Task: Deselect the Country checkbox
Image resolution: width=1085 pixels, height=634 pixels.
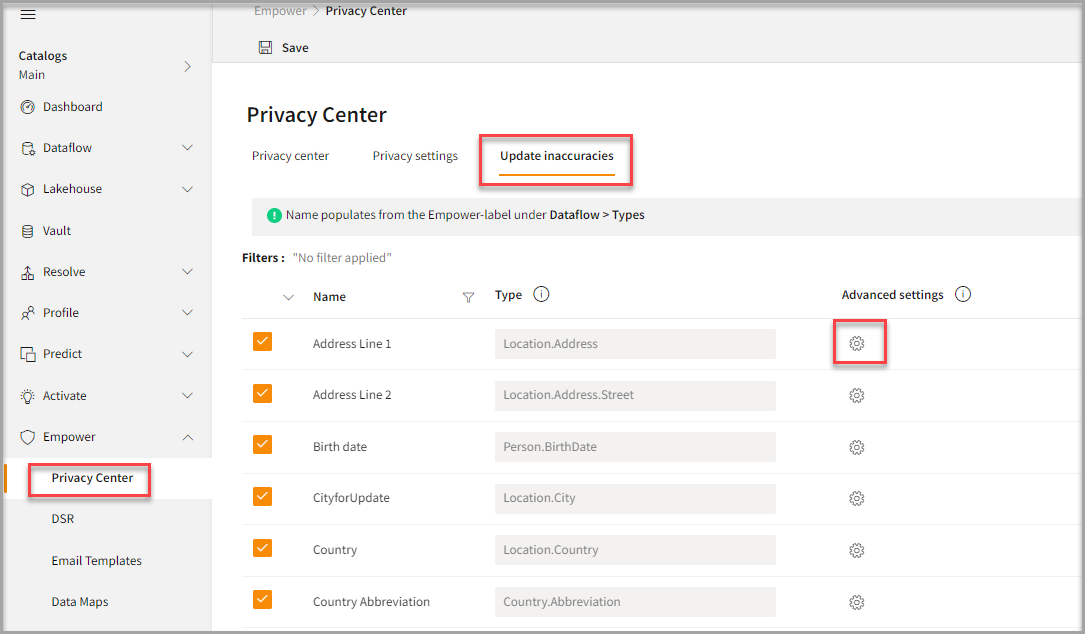Action: (x=262, y=548)
